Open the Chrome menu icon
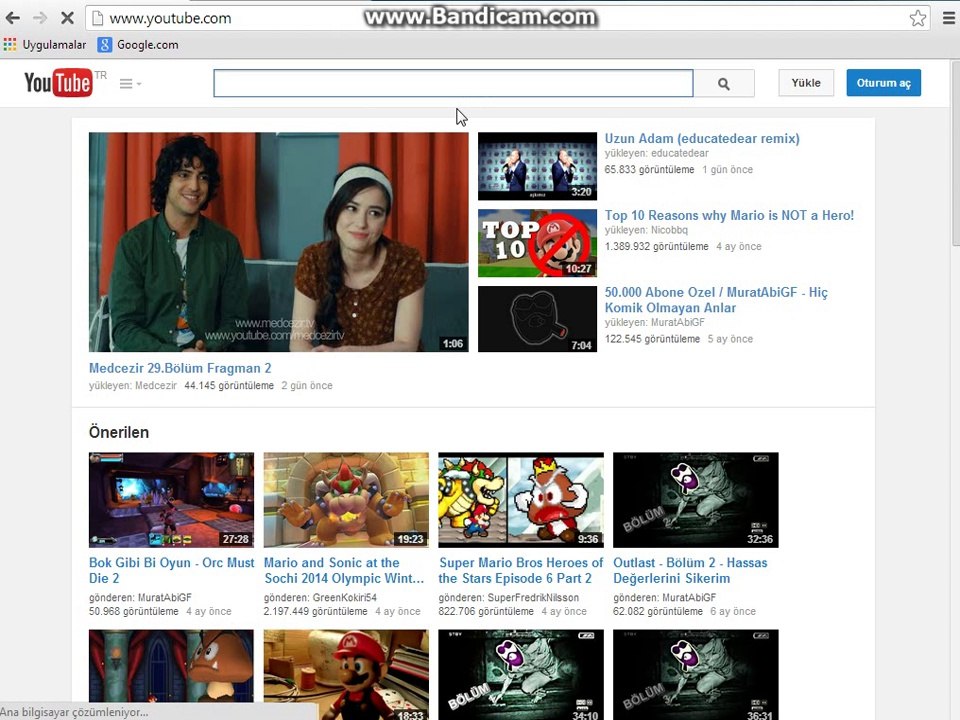This screenshot has height=720, width=960. pos(948,18)
